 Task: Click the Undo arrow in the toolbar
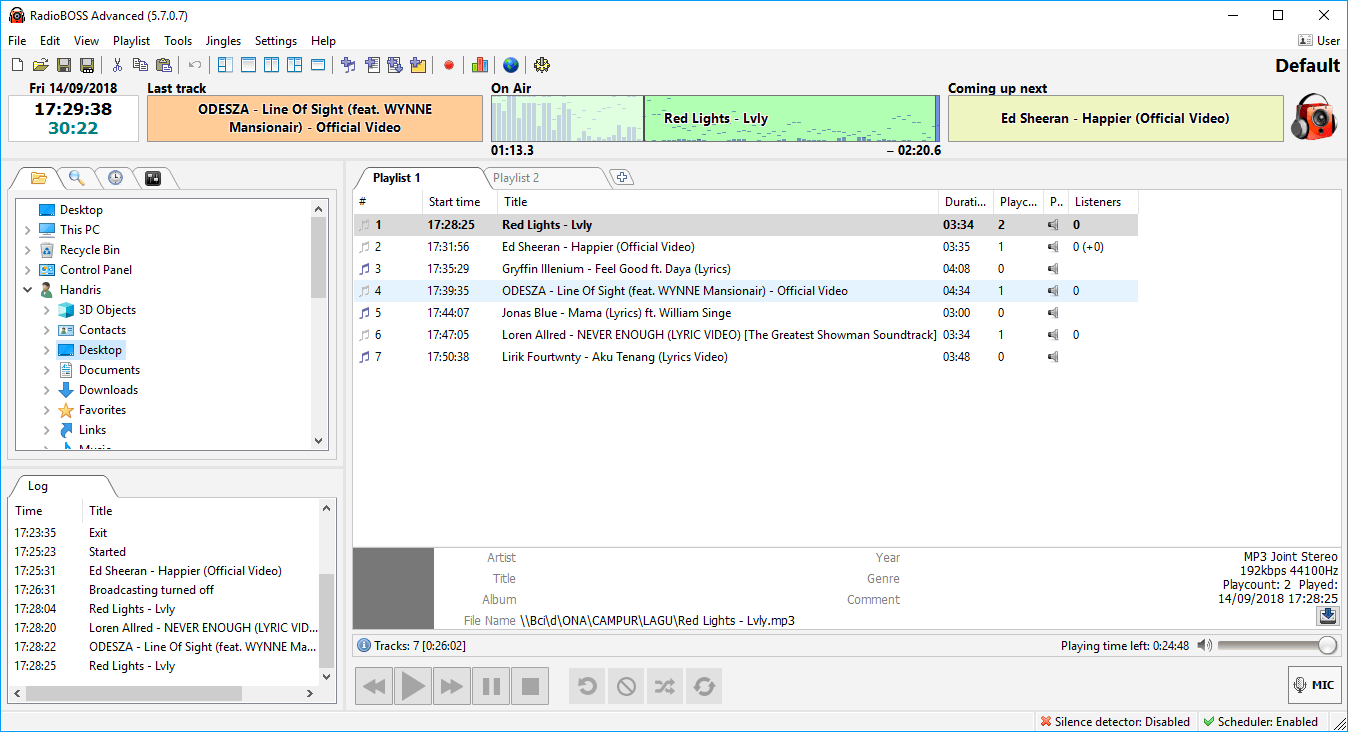coord(195,65)
